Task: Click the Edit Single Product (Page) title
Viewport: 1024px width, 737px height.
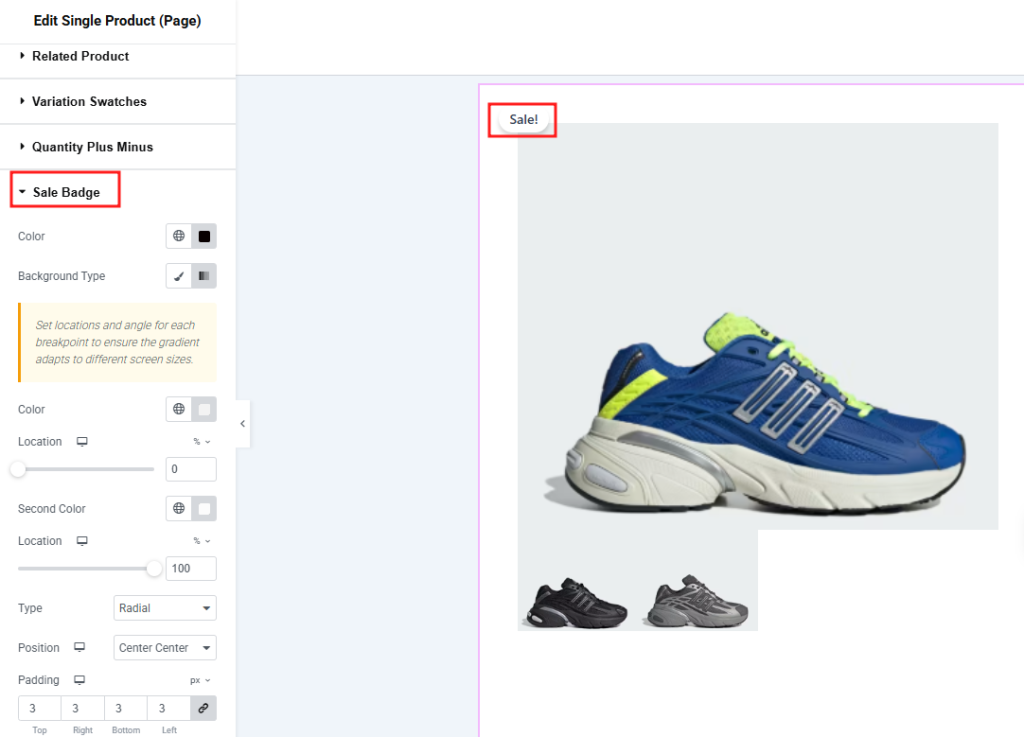Action: [x=118, y=21]
